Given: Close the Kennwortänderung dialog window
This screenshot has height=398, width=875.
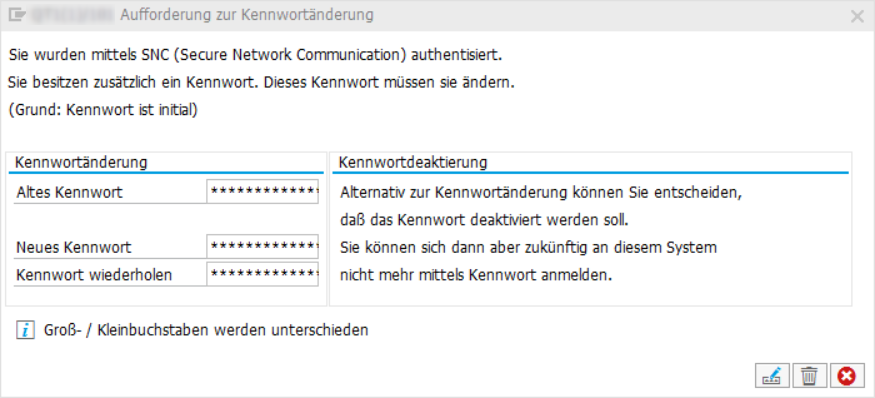Looking at the screenshot, I should pyautogui.click(x=857, y=16).
